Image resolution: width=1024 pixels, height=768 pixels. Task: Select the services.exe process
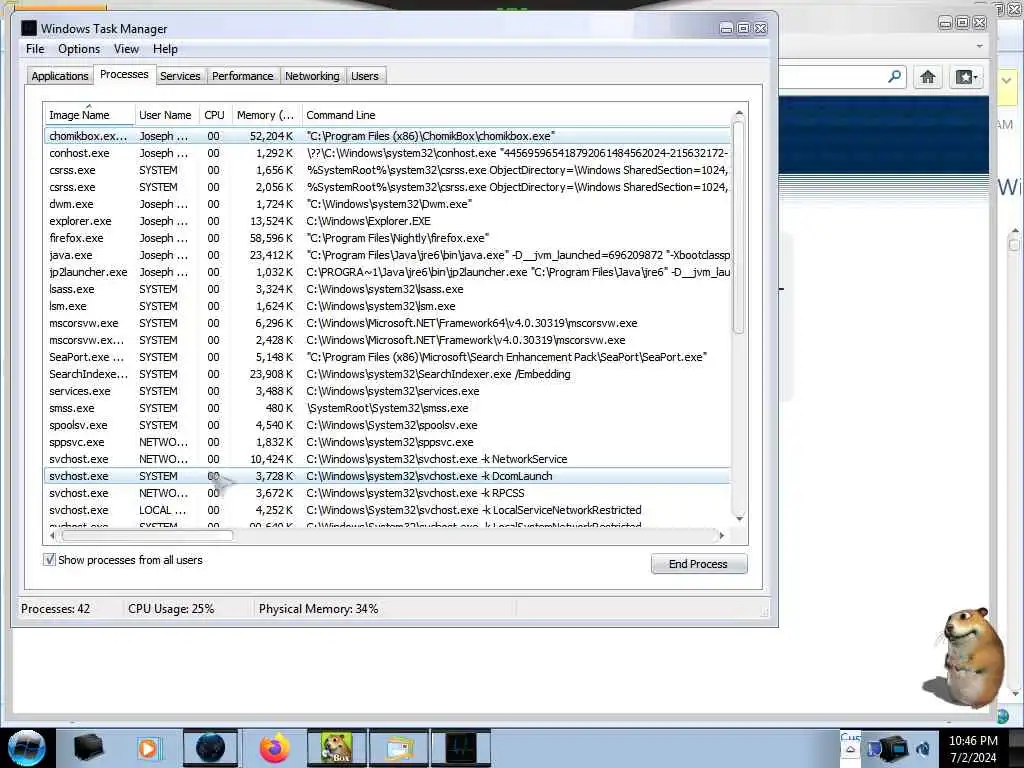[x=388, y=391]
